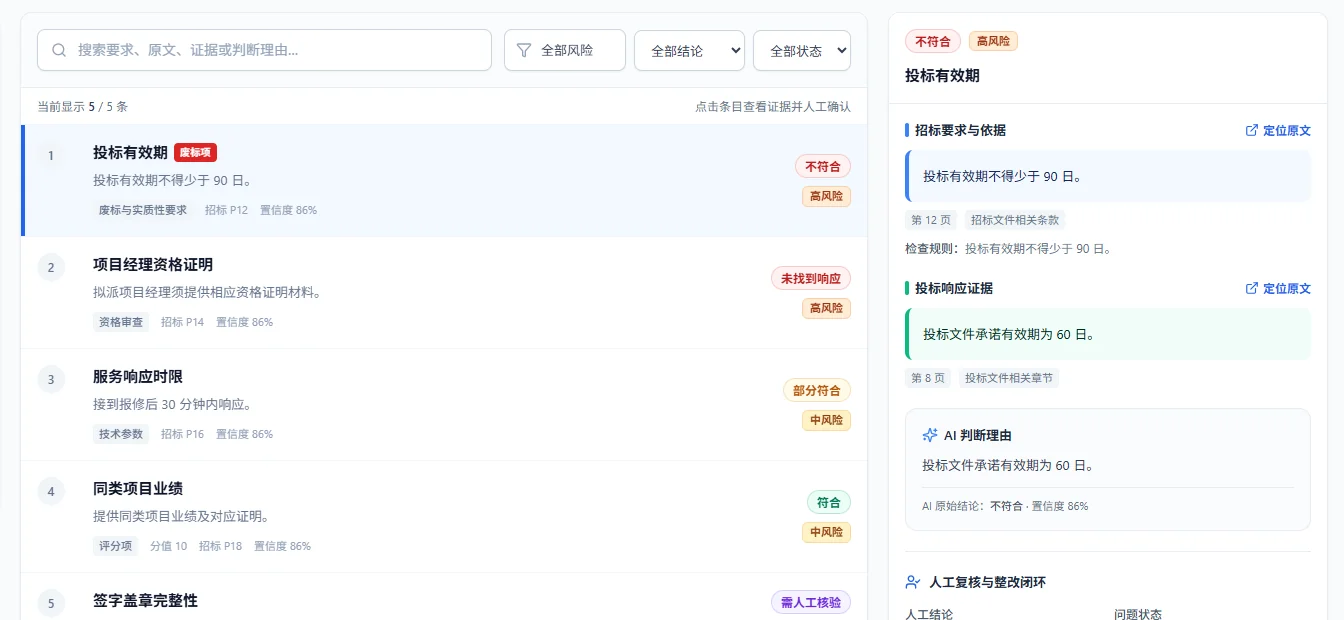Click external-link icon next to 招标要求与依据 定位原文

coord(1252,130)
